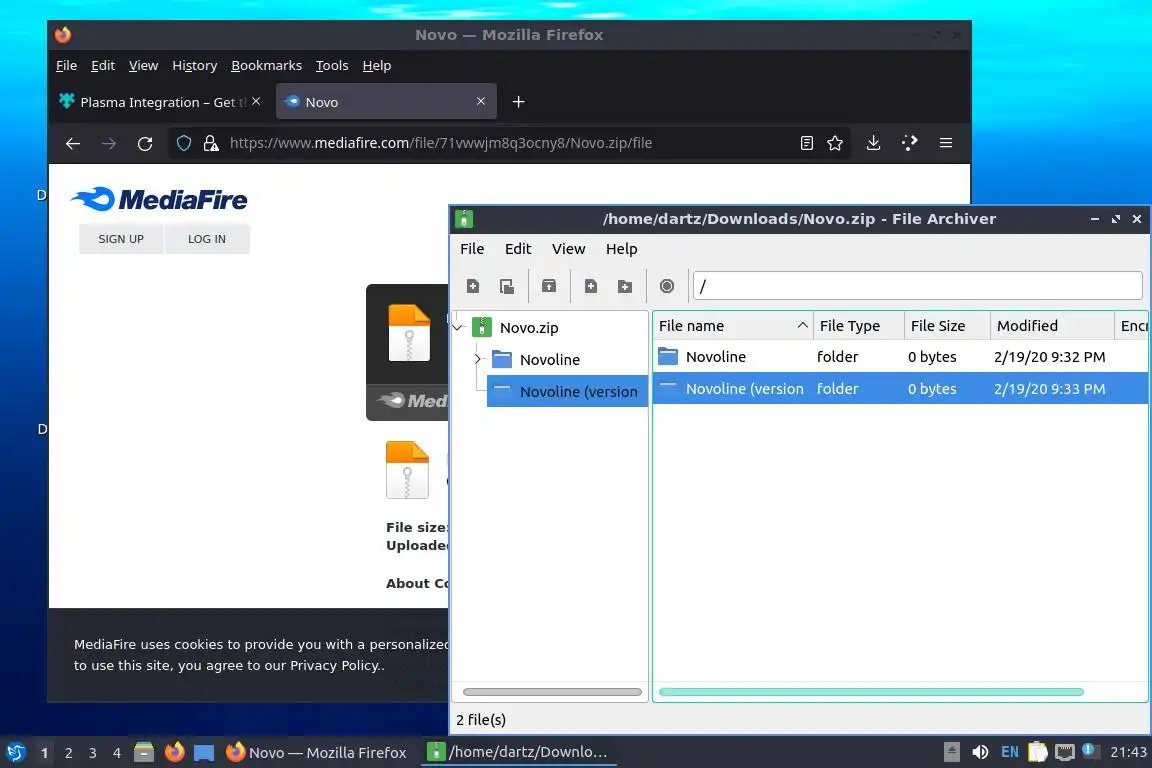
Task: Open Firefox tracking protection shield
Action: (x=184, y=143)
